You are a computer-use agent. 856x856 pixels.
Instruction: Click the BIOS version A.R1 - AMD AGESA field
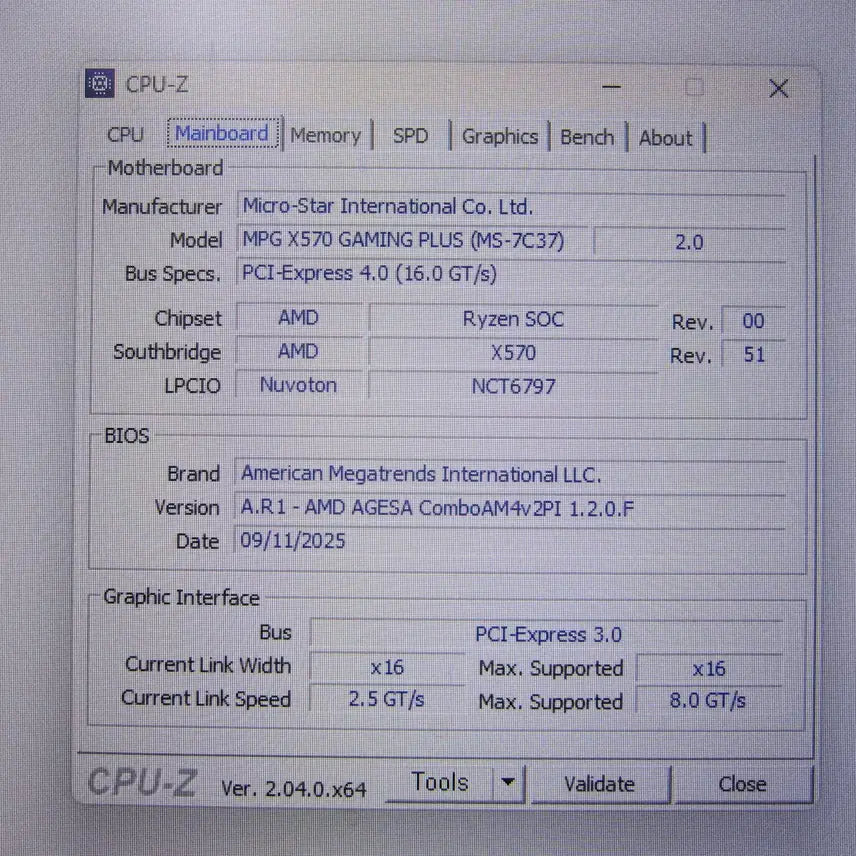[x=510, y=508]
